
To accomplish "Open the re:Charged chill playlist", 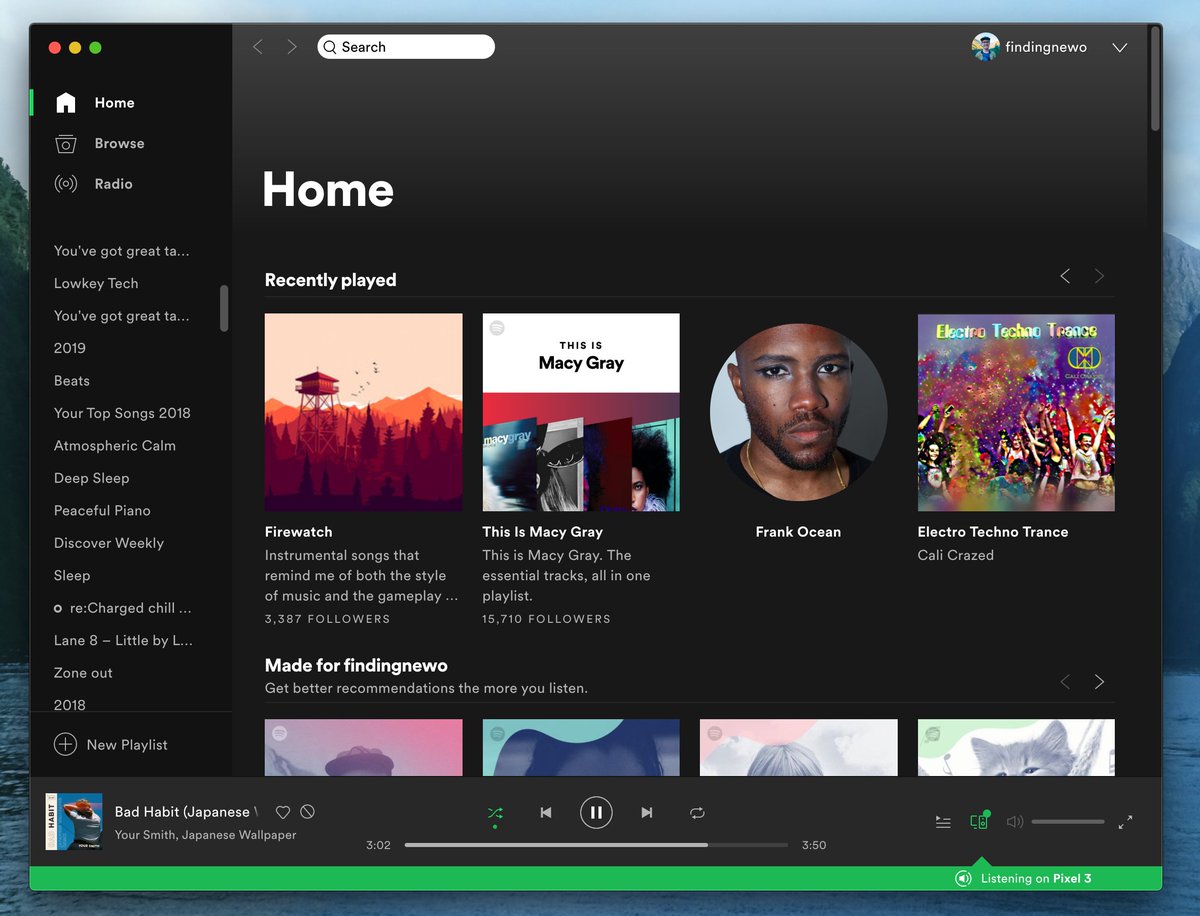I will pyautogui.click(x=130, y=608).
